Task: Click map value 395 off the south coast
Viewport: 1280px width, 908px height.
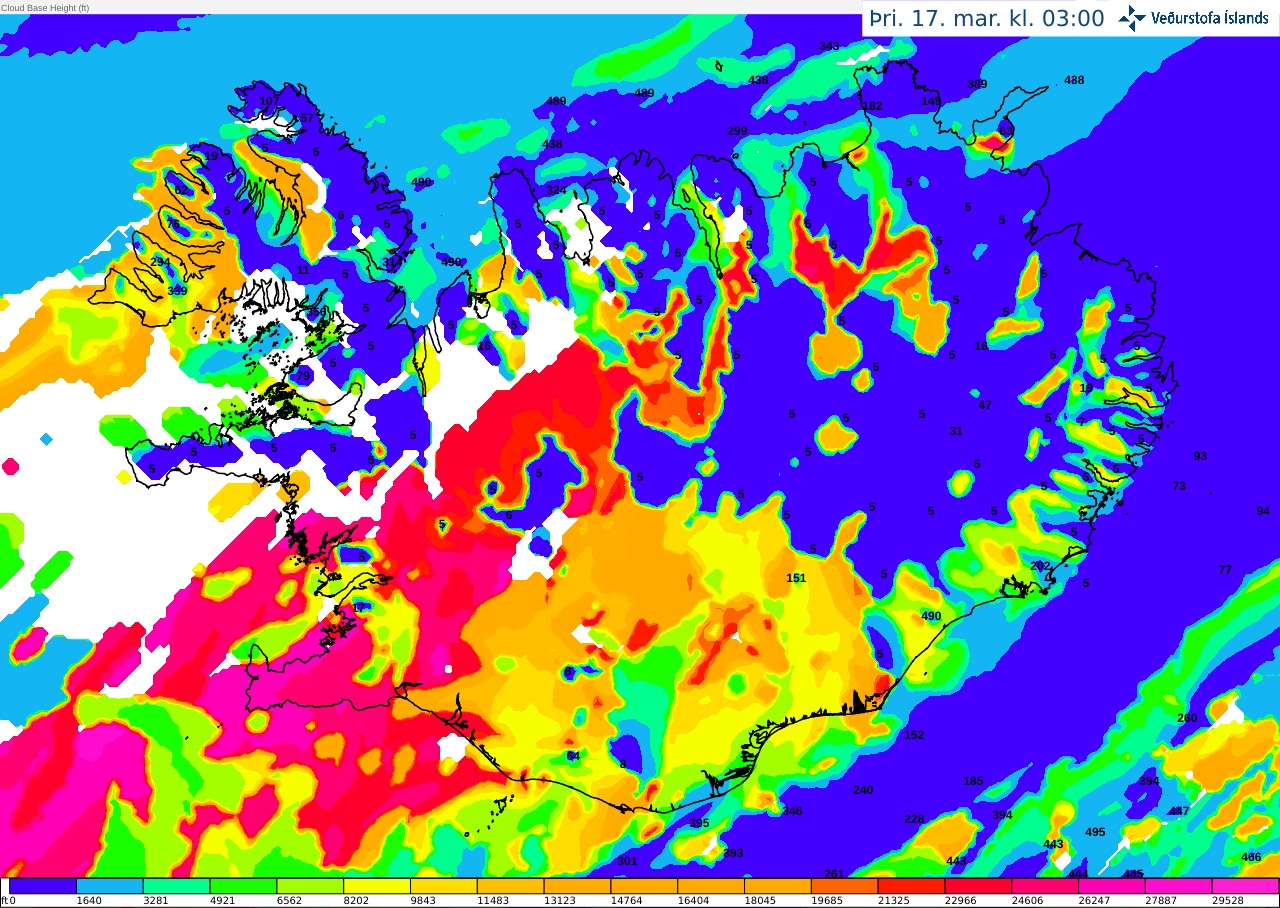Action: pos(699,823)
